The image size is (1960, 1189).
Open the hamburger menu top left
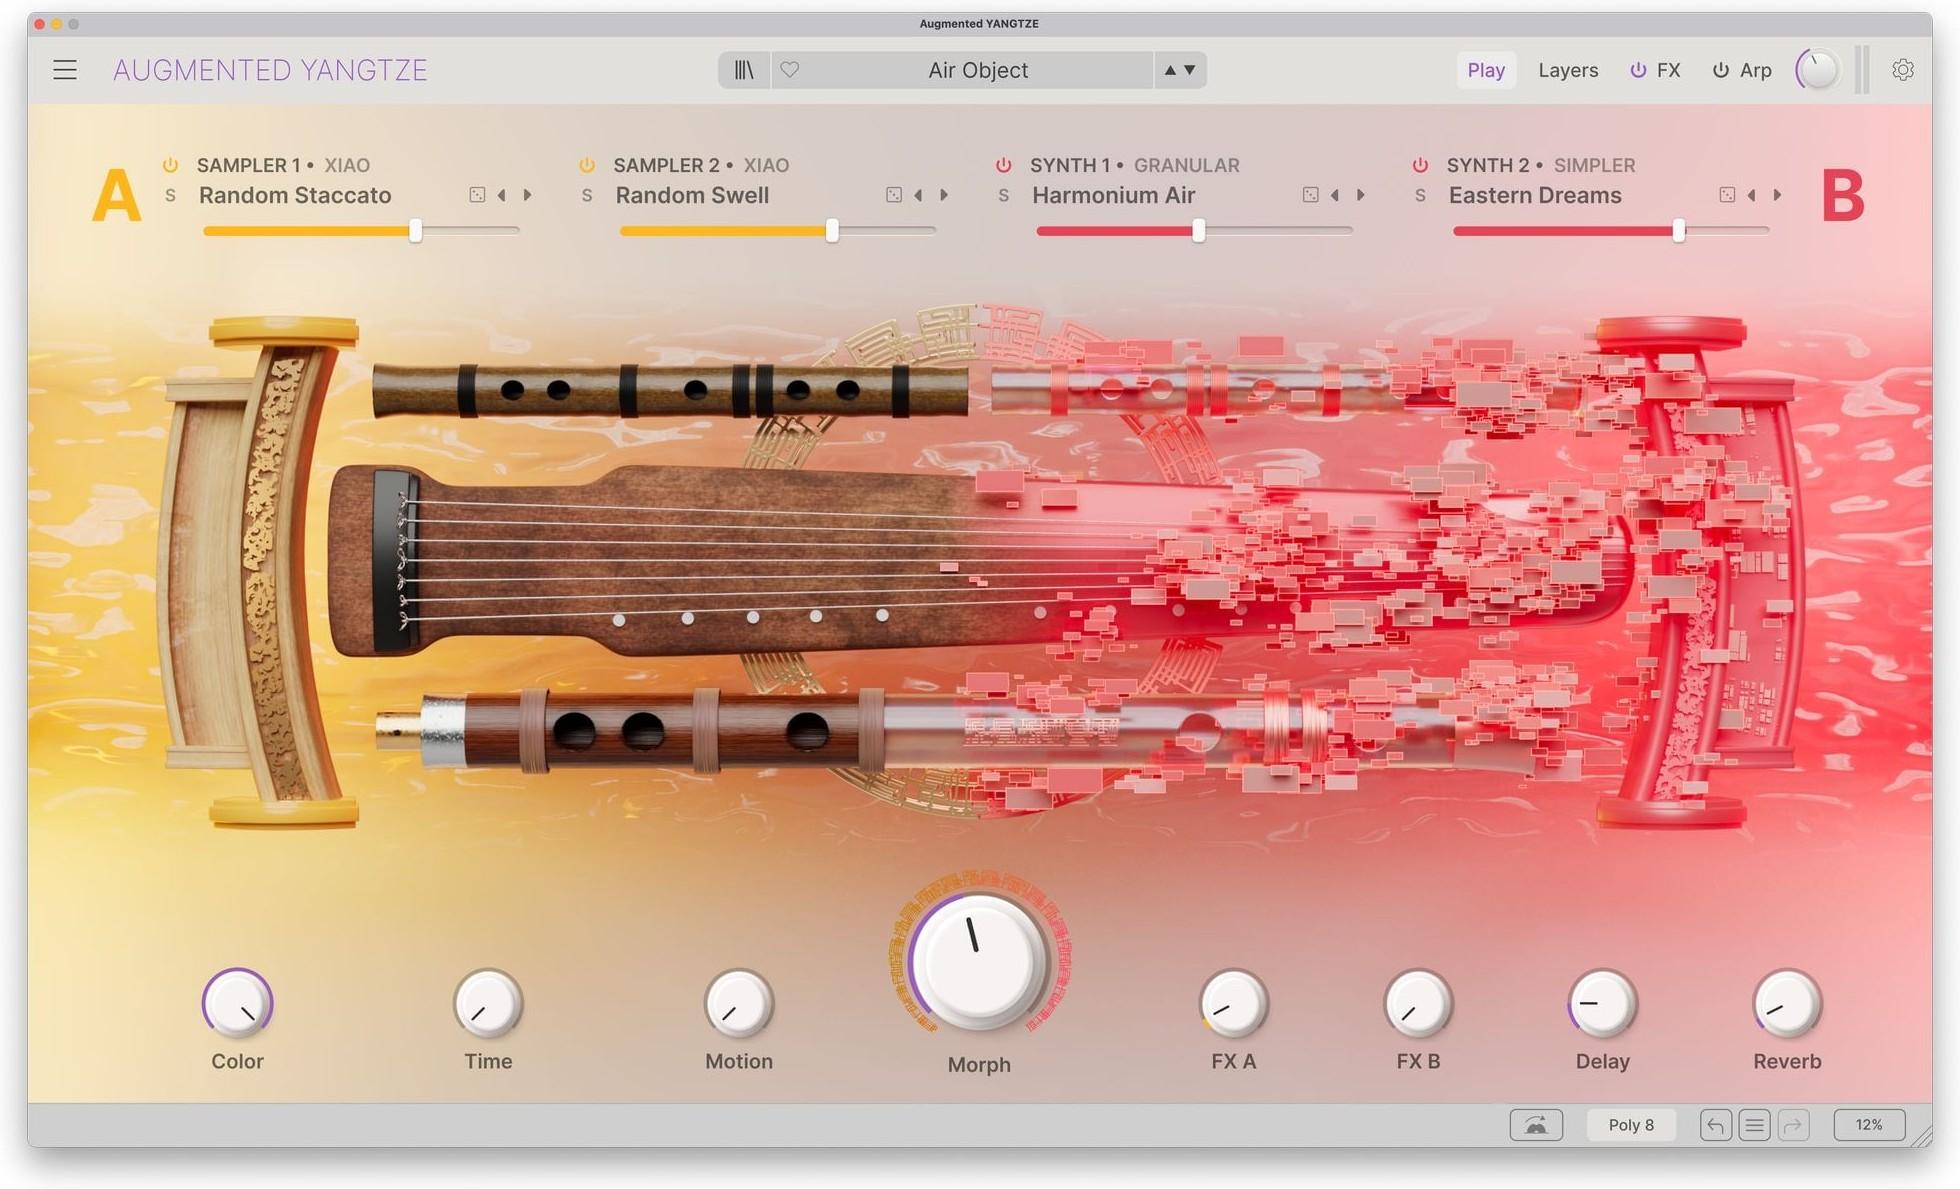64,70
